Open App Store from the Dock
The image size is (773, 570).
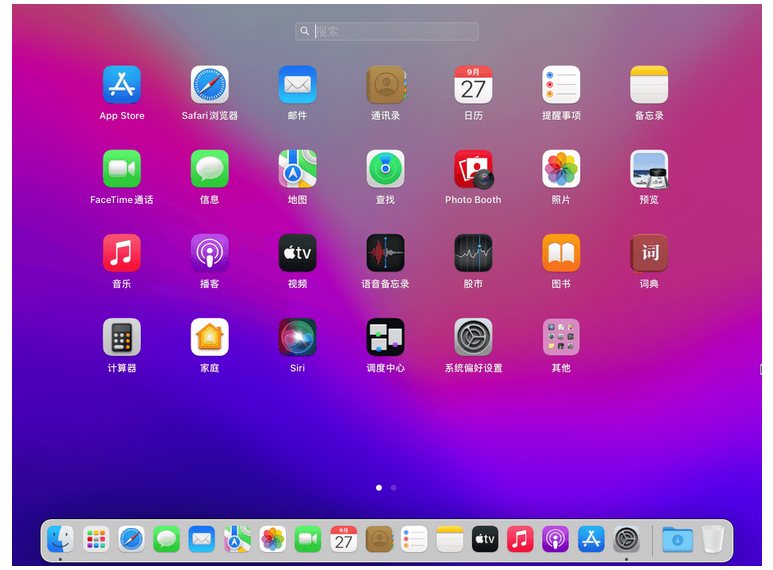point(591,539)
